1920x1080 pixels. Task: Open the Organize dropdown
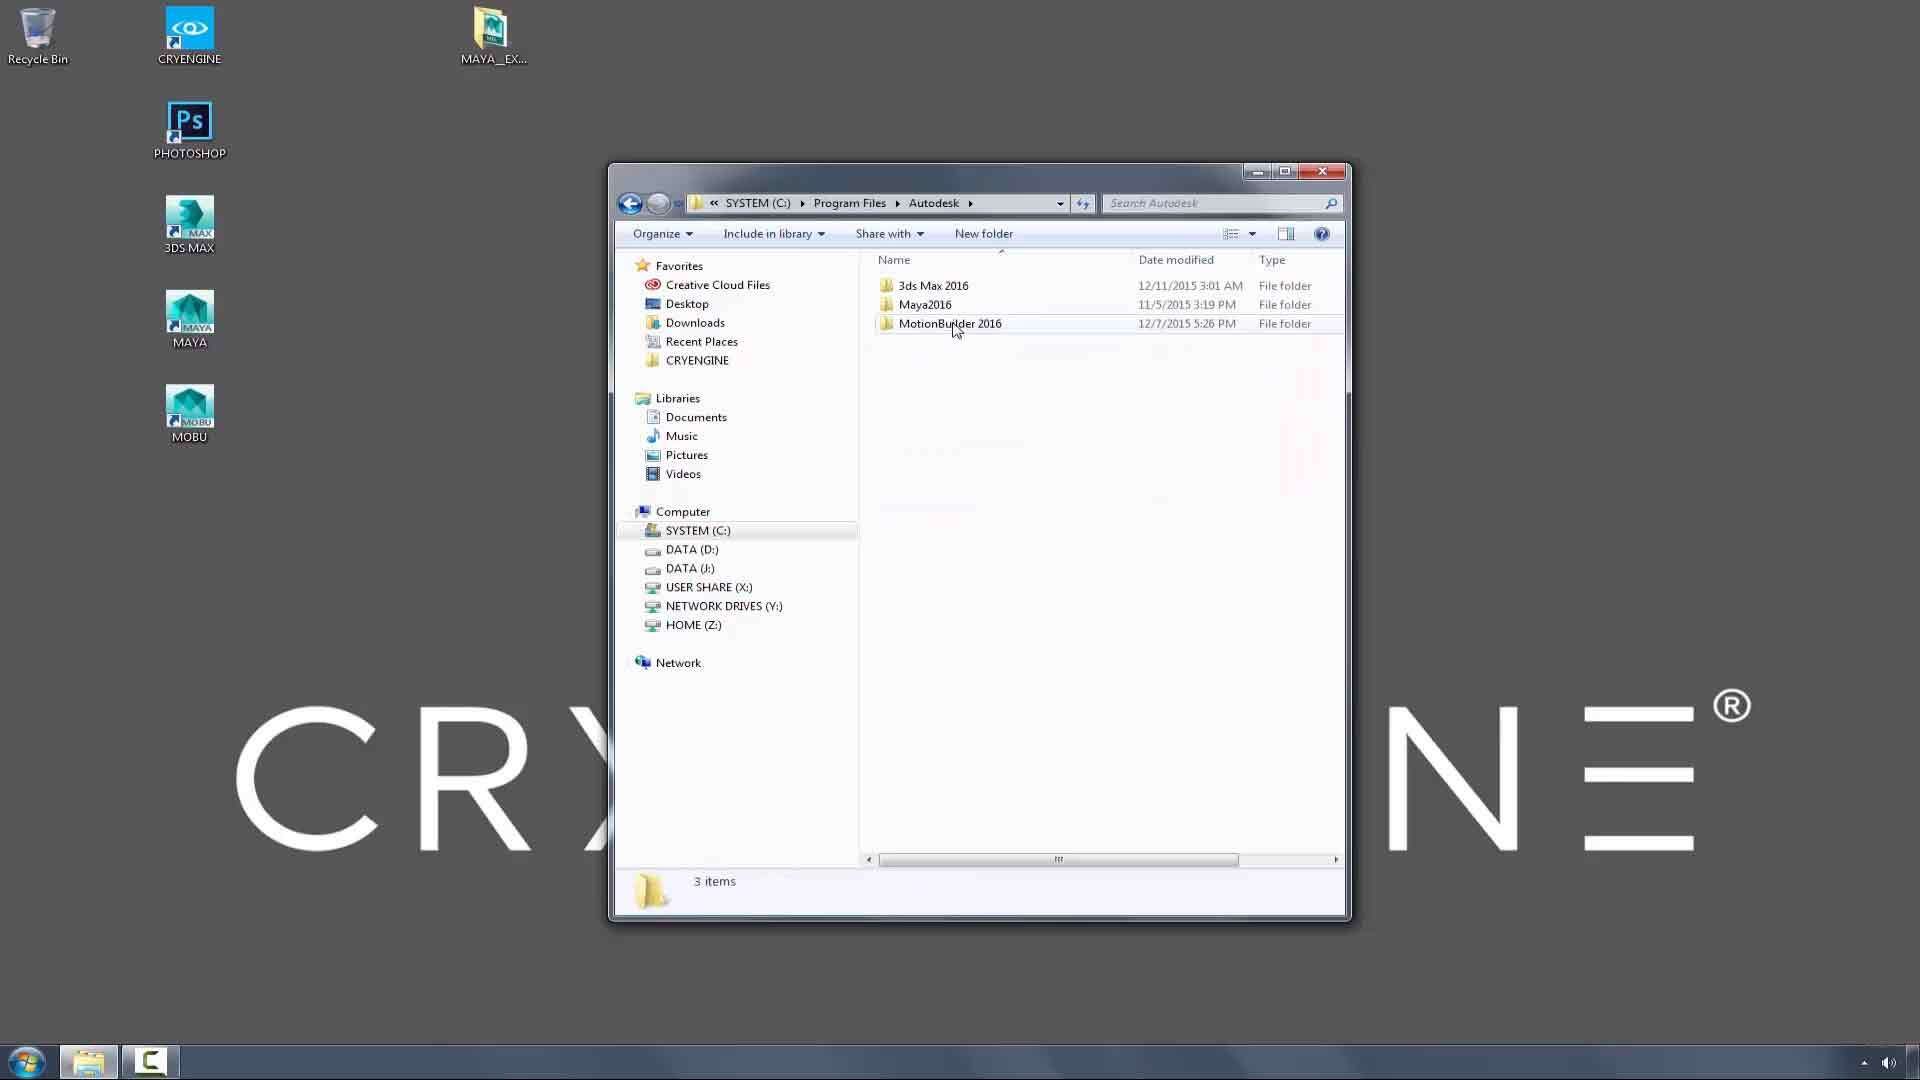pyautogui.click(x=662, y=233)
